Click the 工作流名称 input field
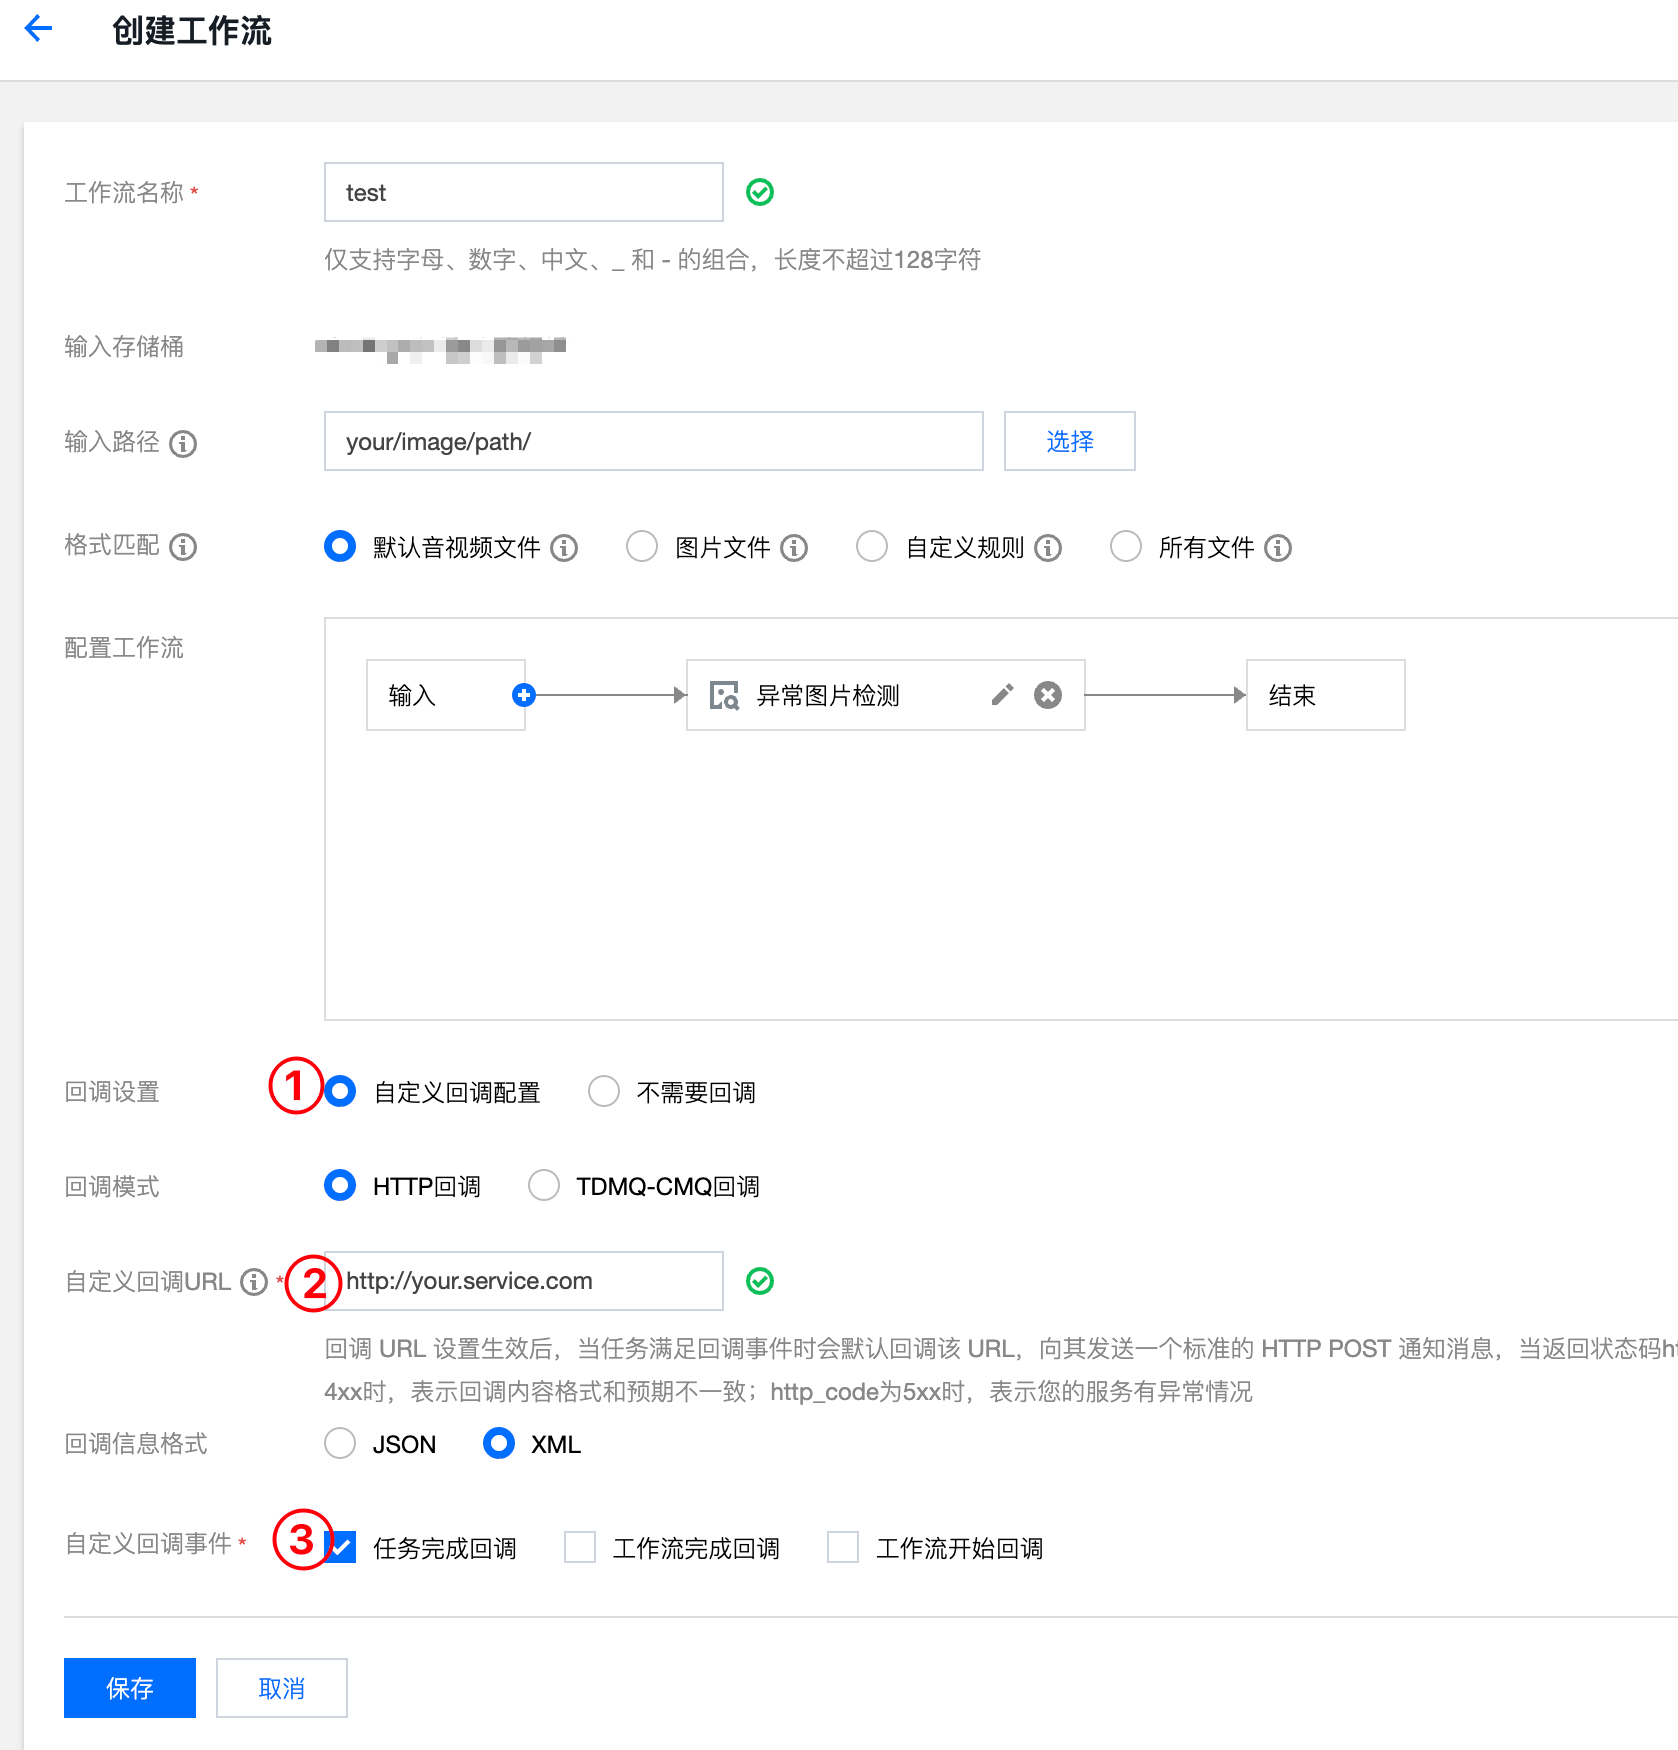This screenshot has height=1750, width=1678. pyautogui.click(x=523, y=192)
